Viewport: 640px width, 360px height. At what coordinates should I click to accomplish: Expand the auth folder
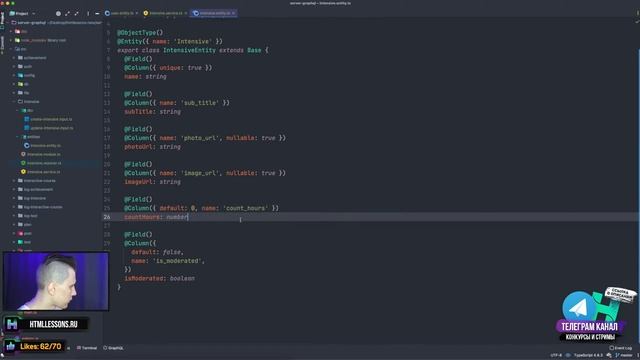tap(15, 67)
